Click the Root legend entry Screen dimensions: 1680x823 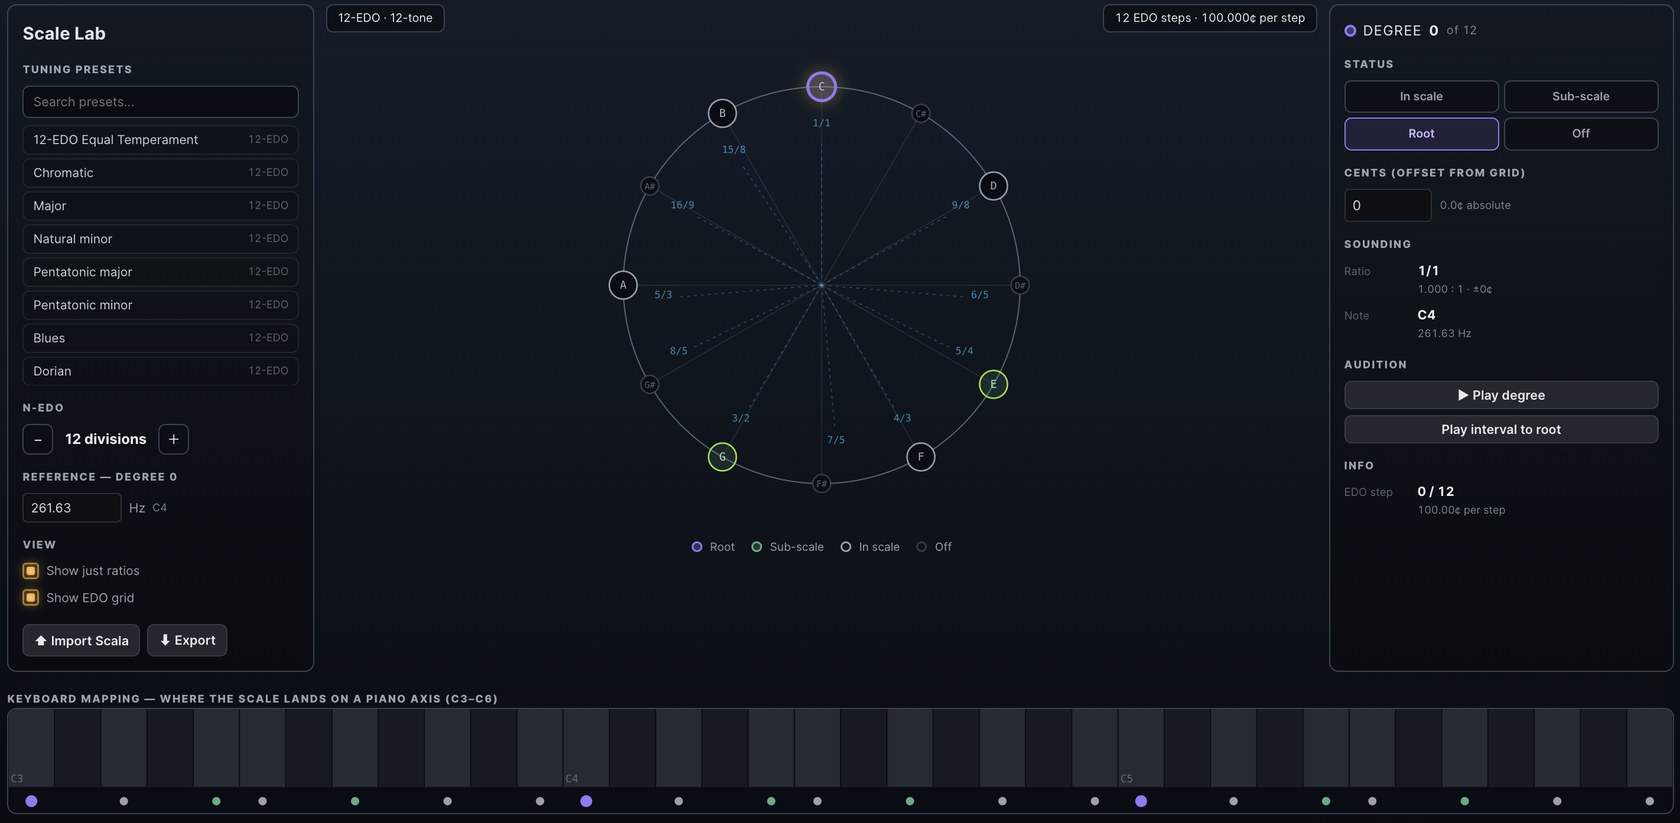point(713,547)
